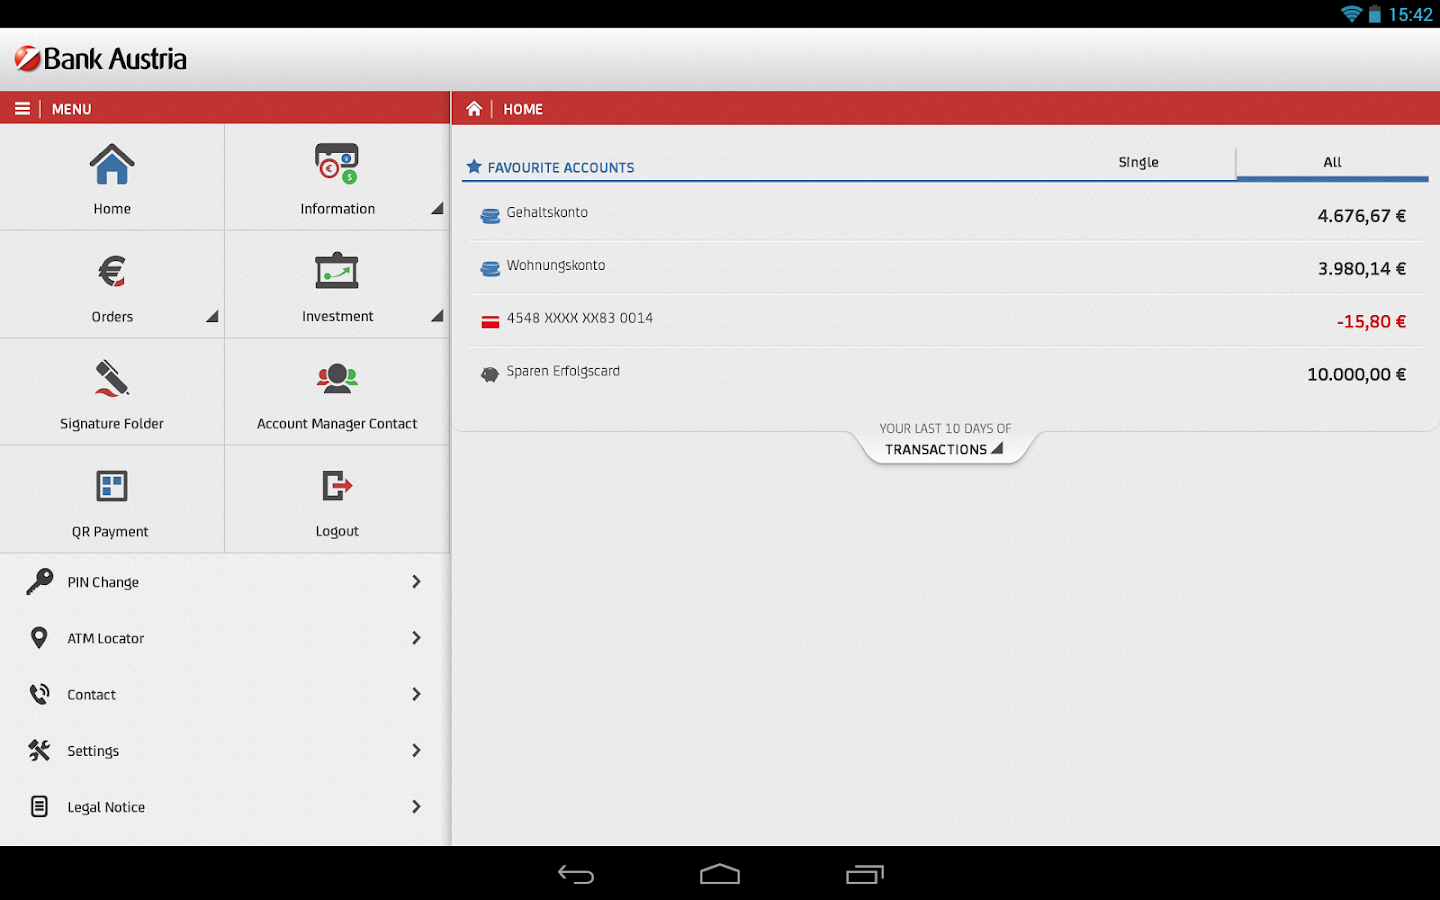Tap the red card icon for 4548 account
The width and height of the screenshot is (1440, 900).
[x=490, y=321]
